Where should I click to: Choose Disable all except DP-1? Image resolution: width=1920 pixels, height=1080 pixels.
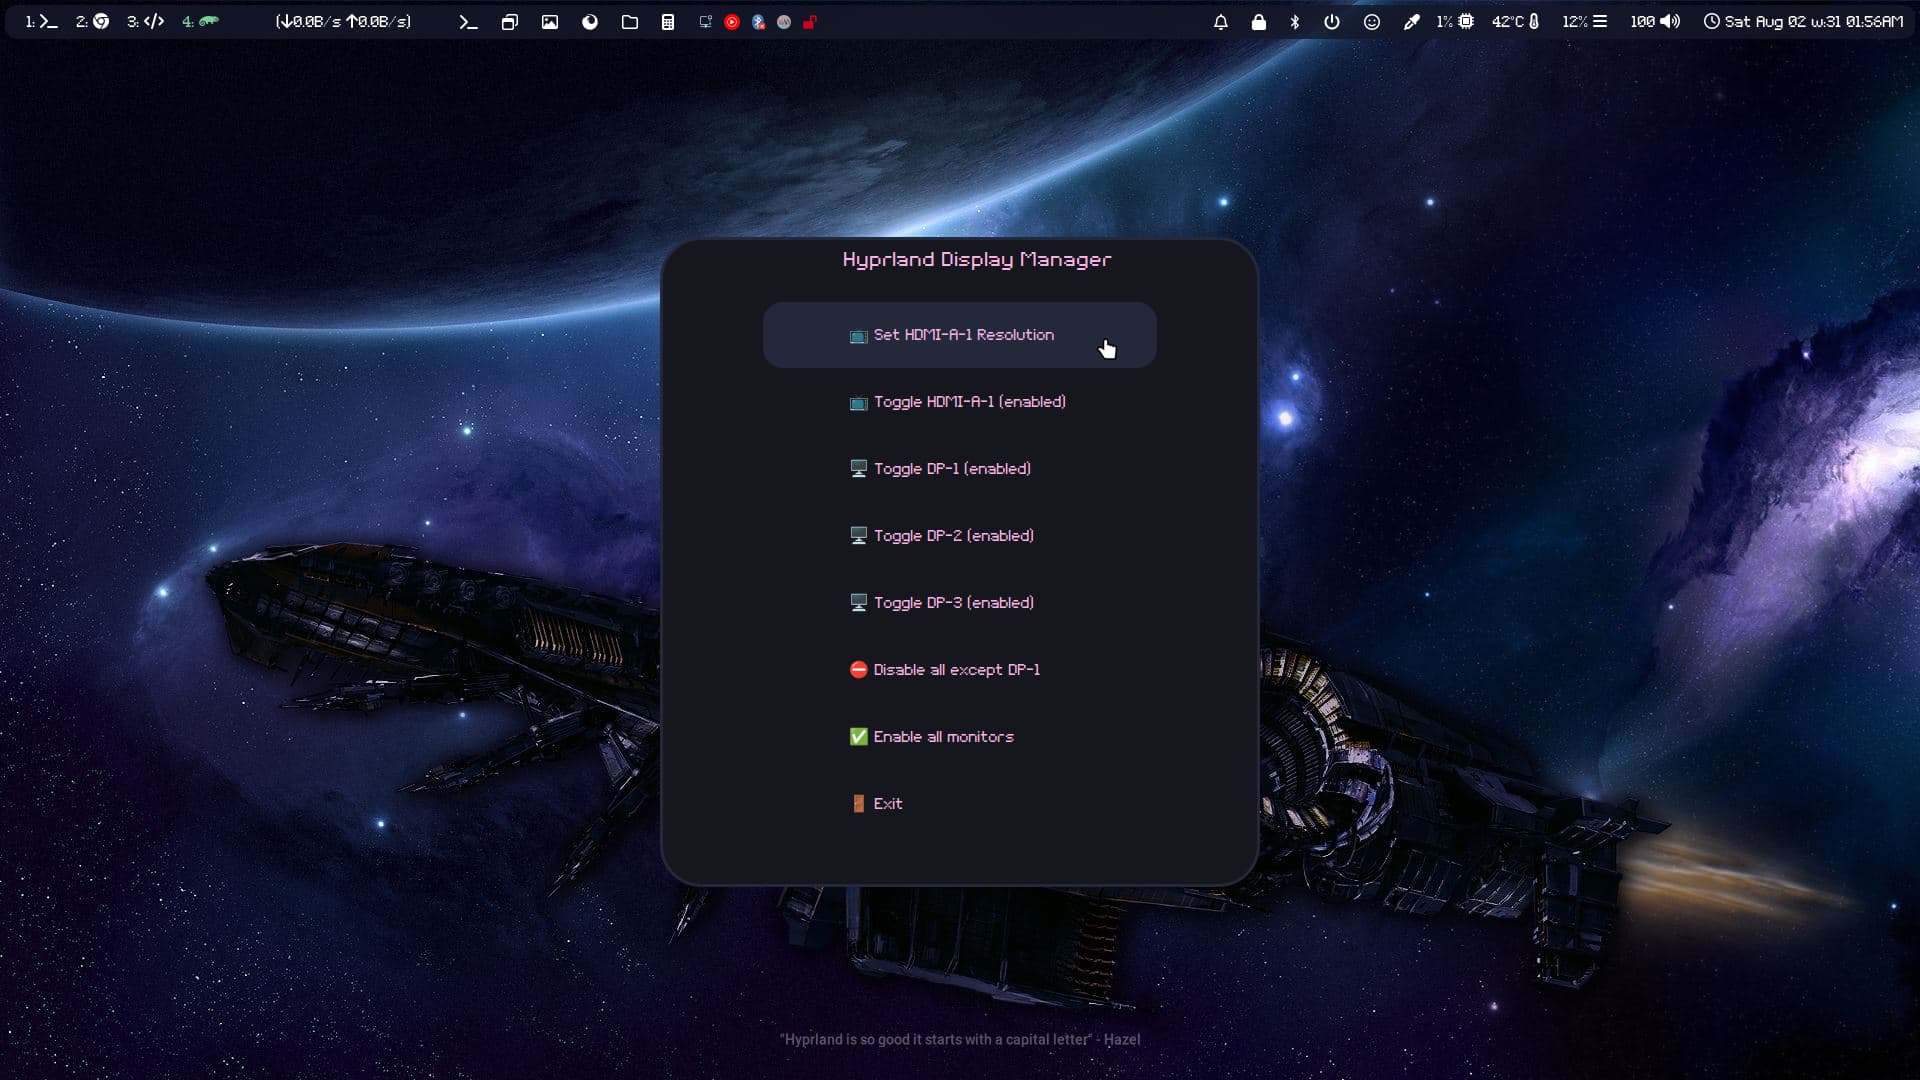[960, 670]
